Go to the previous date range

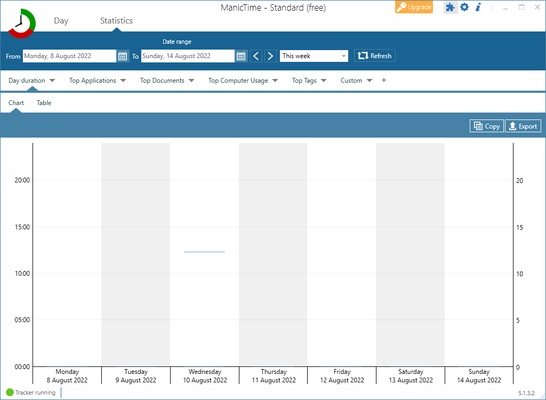pos(256,56)
